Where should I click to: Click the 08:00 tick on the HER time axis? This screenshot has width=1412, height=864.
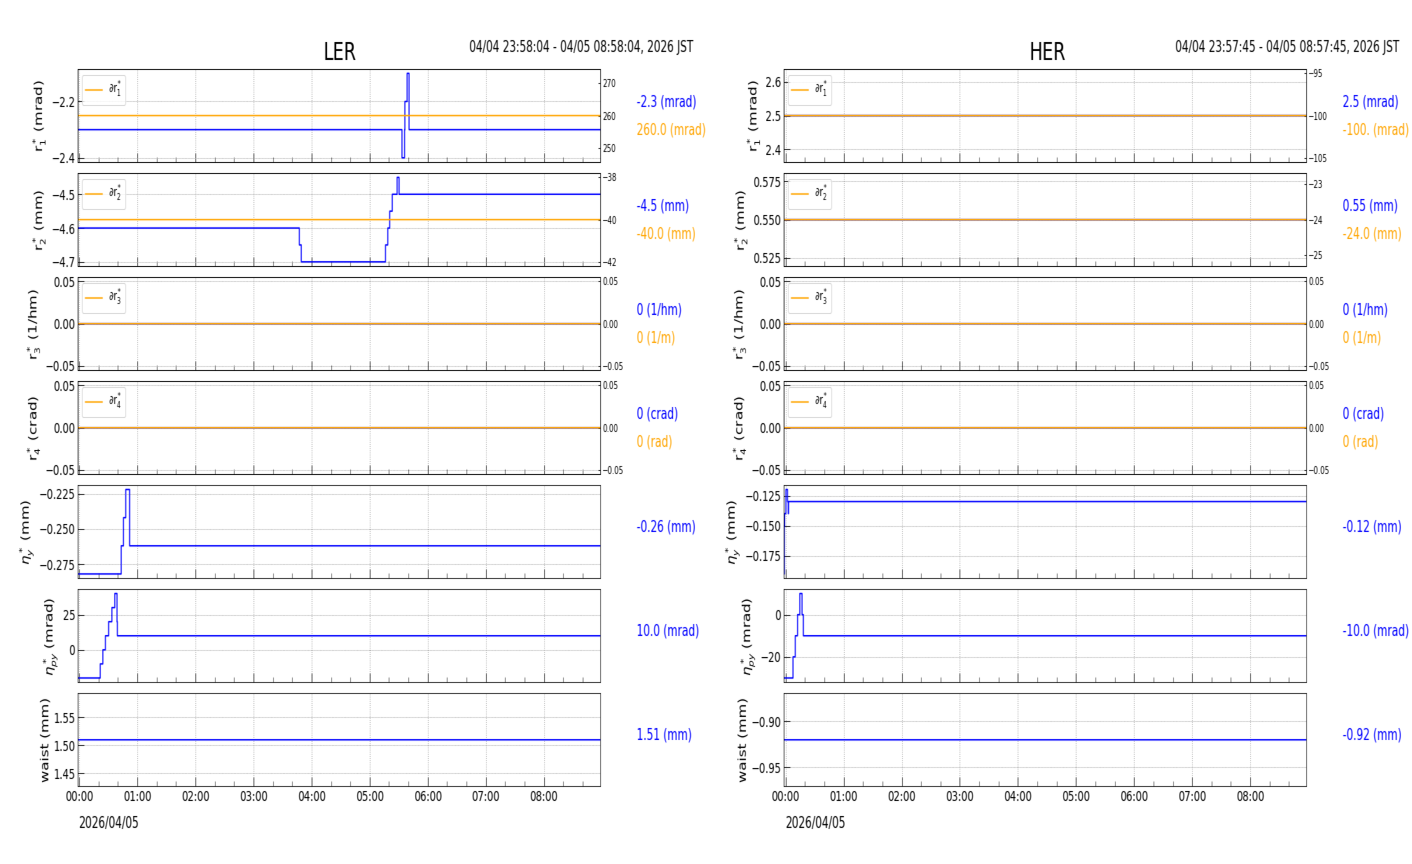pyautogui.click(x=1250, y=797)
